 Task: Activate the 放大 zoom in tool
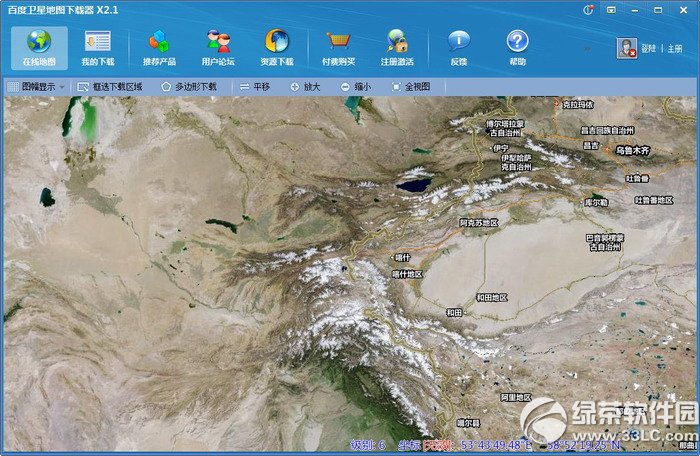pos(305,87)
